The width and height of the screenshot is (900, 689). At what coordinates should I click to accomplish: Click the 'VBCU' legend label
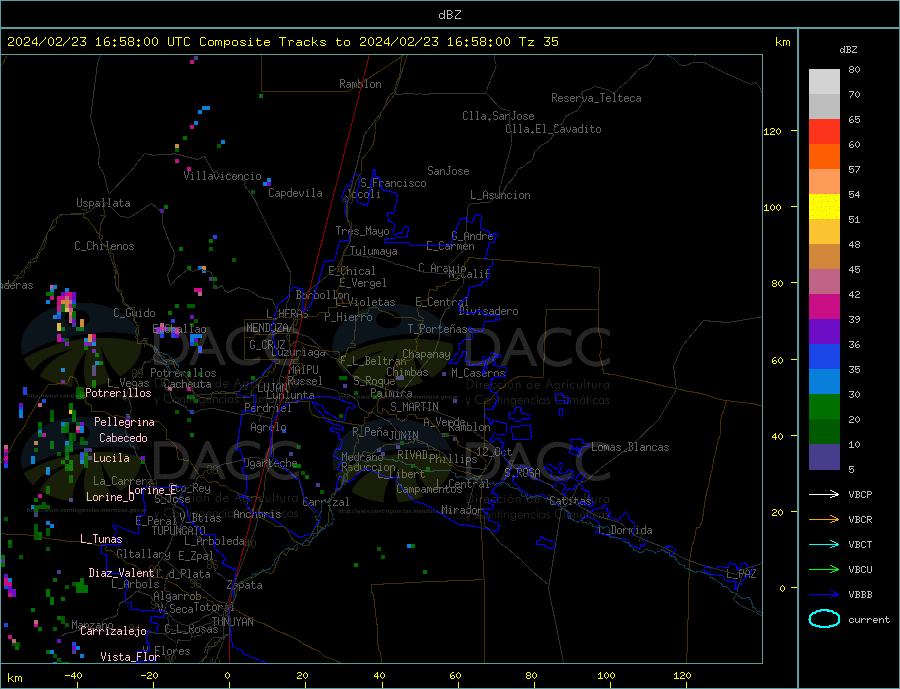(860, 570)
